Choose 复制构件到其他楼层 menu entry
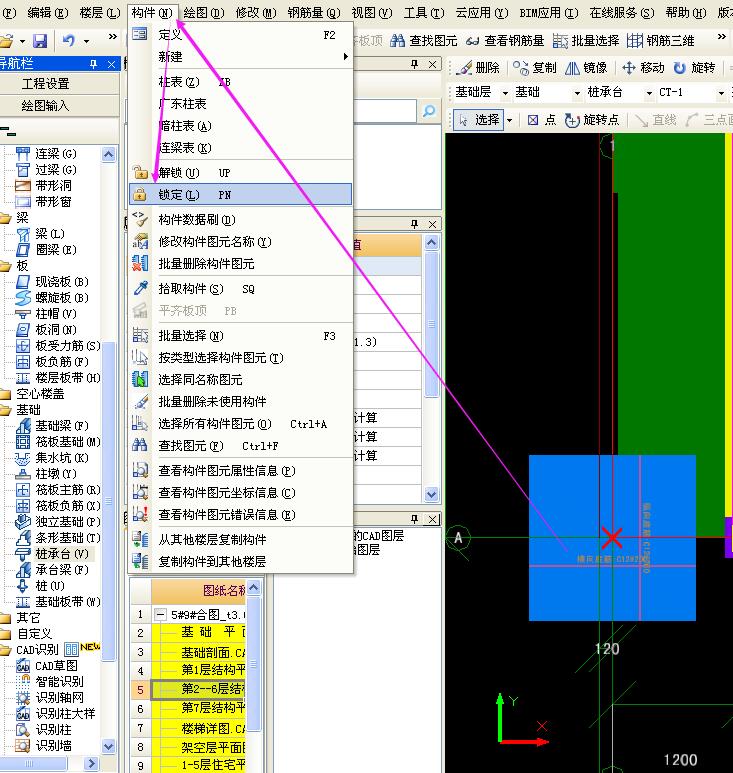 point(241,562)
